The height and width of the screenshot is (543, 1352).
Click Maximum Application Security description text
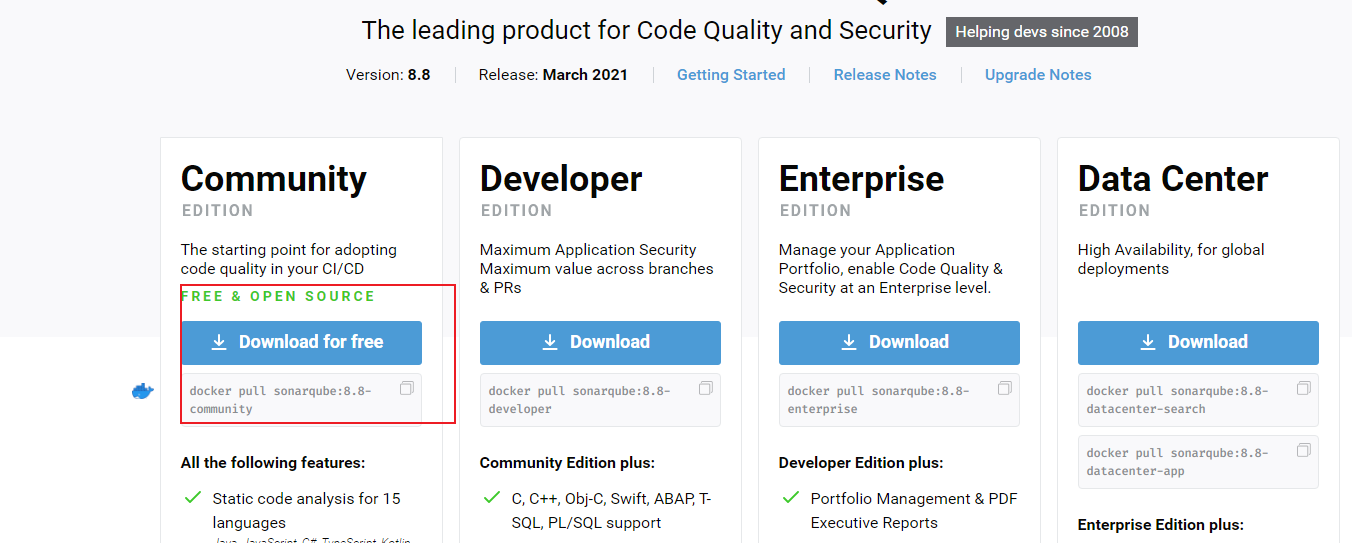tap(597, 269)
